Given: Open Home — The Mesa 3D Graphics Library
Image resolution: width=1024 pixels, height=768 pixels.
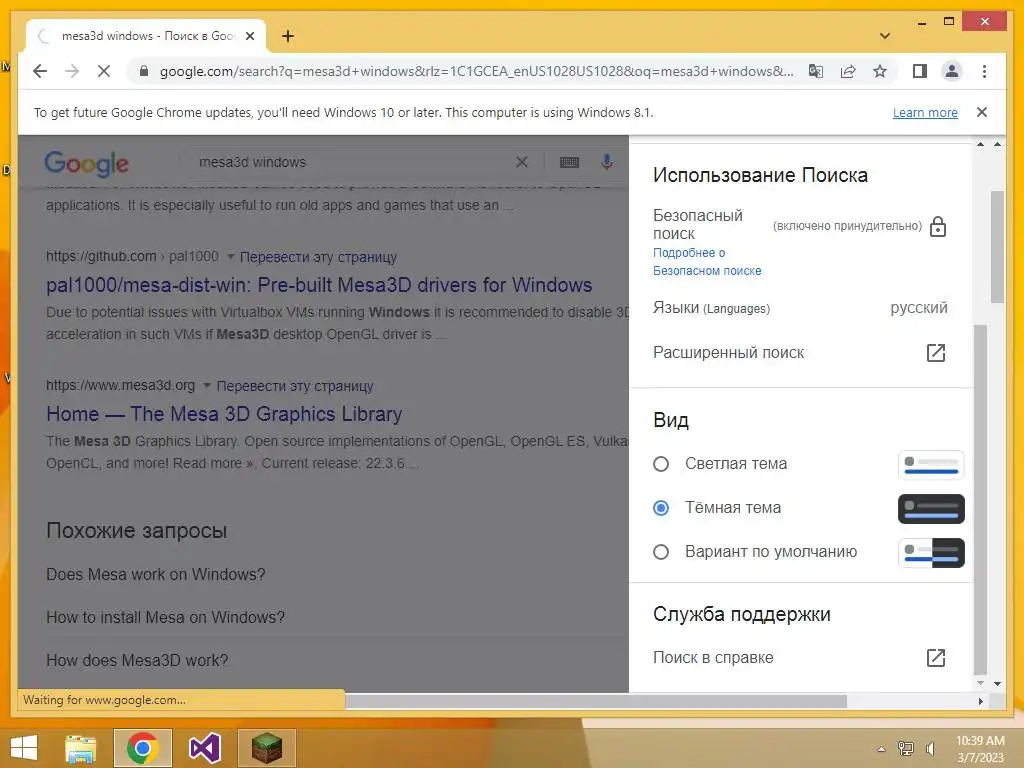Looking at the screenshot, I should [x=224, y=414].
